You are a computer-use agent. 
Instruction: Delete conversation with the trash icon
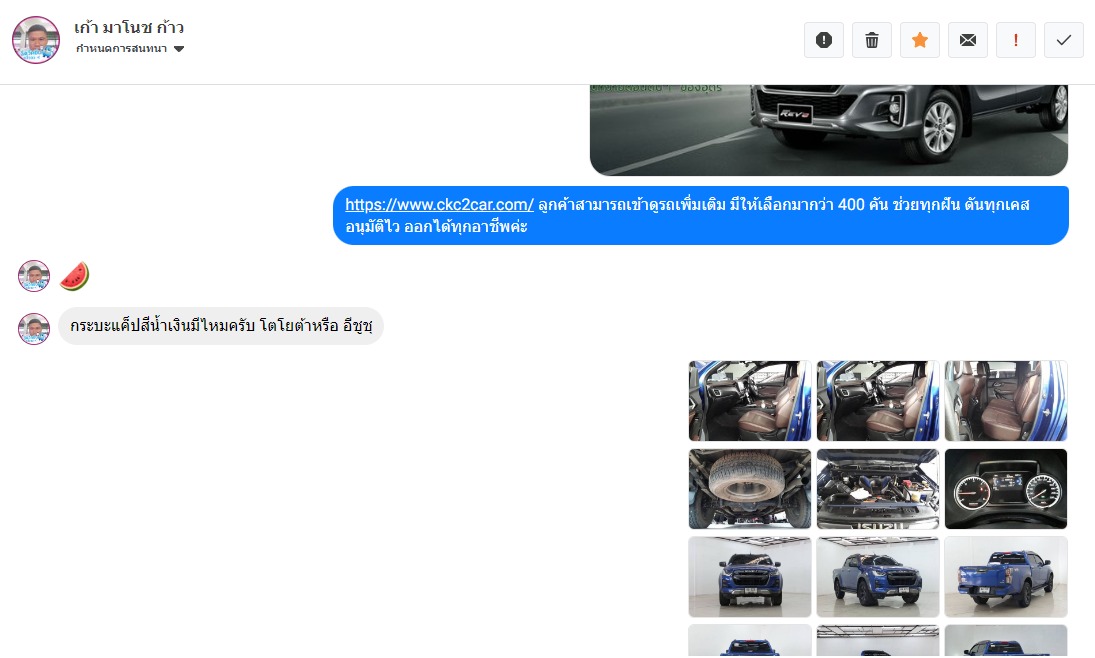click(x=872, y=40)
